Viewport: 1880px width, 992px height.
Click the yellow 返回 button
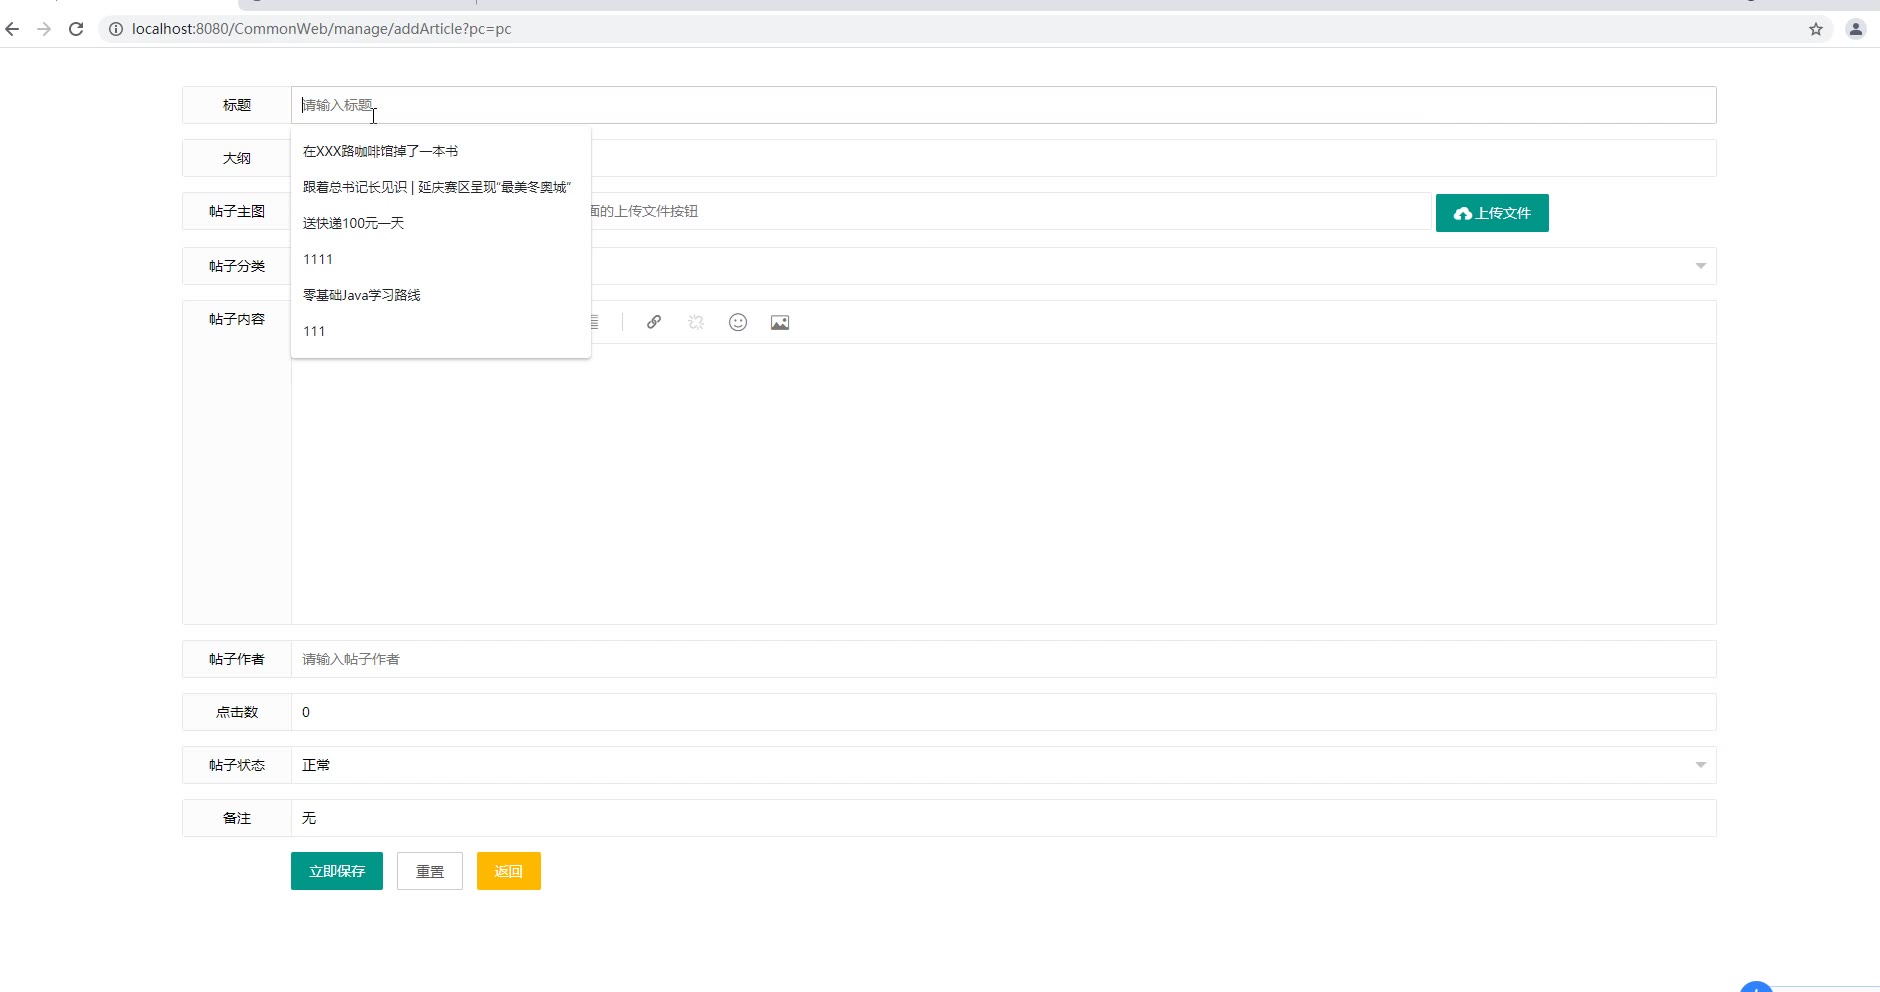click(x=509, y=871)
